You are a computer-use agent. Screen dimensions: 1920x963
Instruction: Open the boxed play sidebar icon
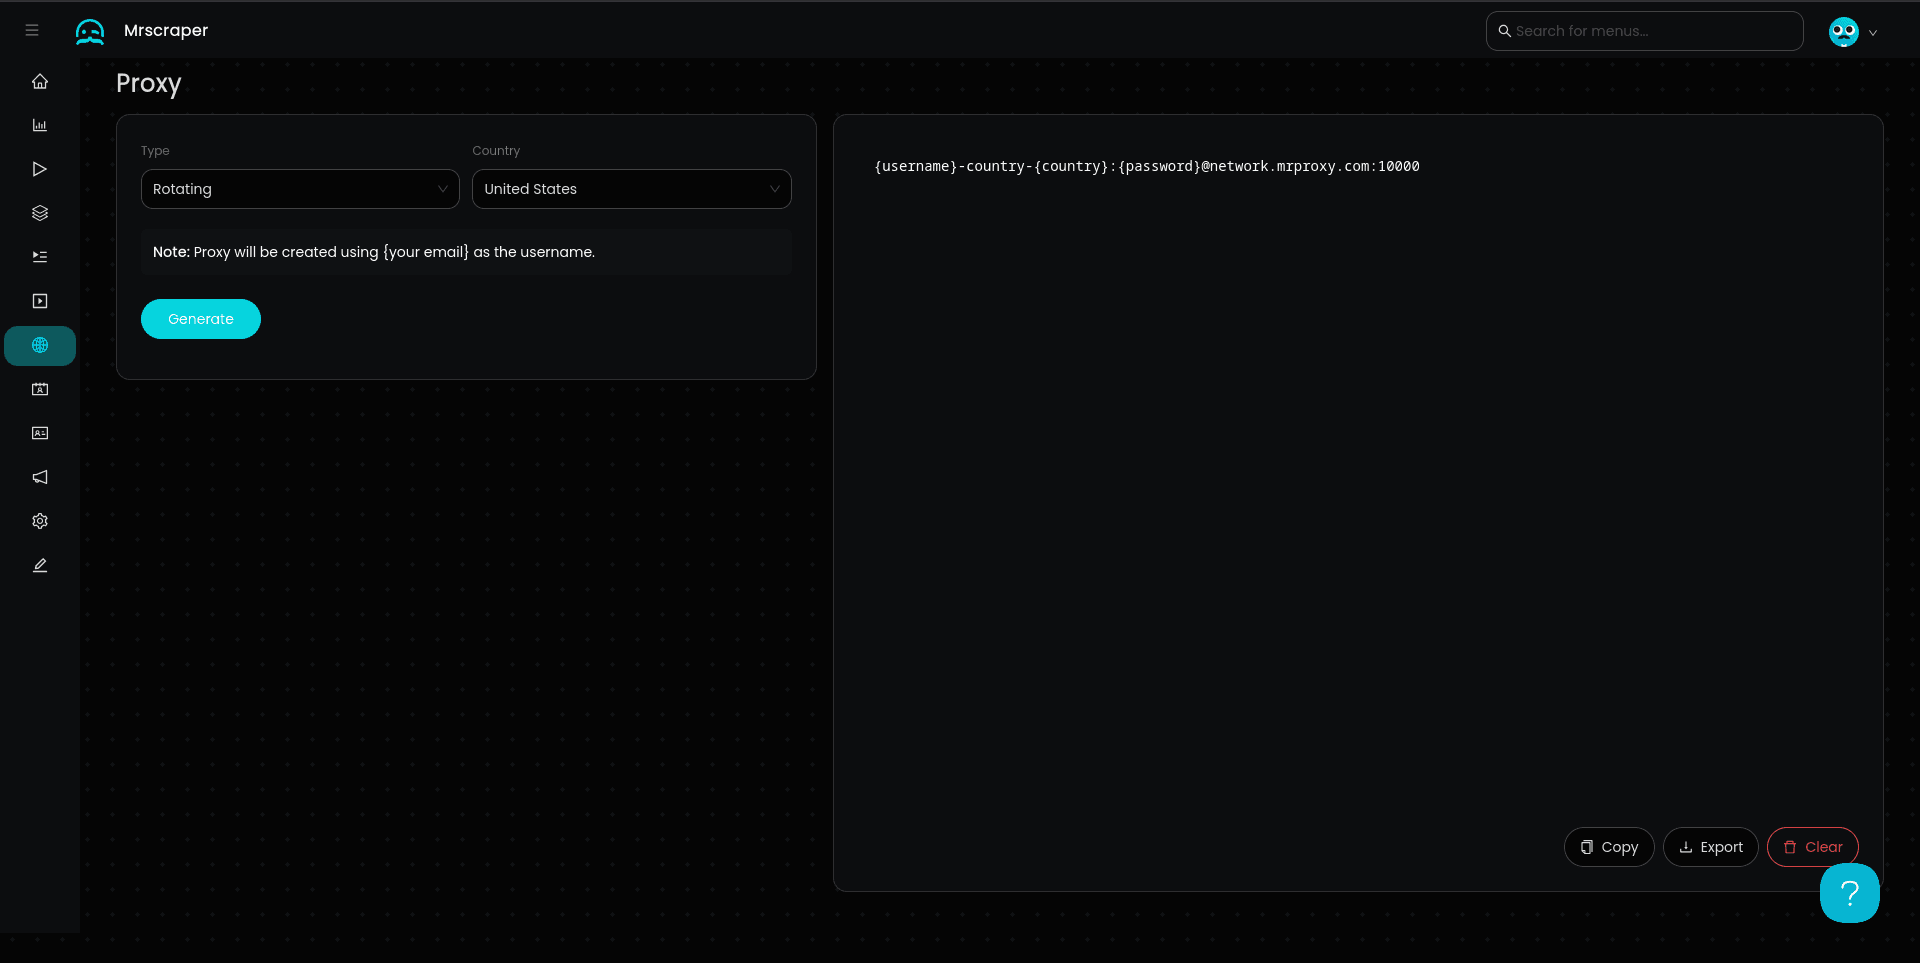pos(40,302)
